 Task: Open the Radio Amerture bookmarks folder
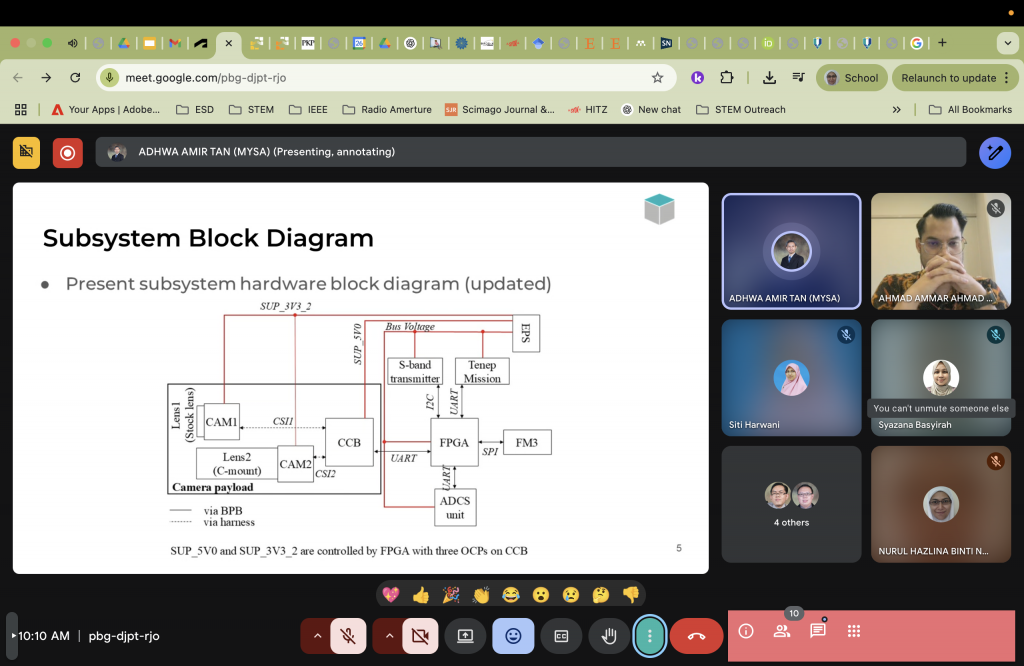coord(387,110)
